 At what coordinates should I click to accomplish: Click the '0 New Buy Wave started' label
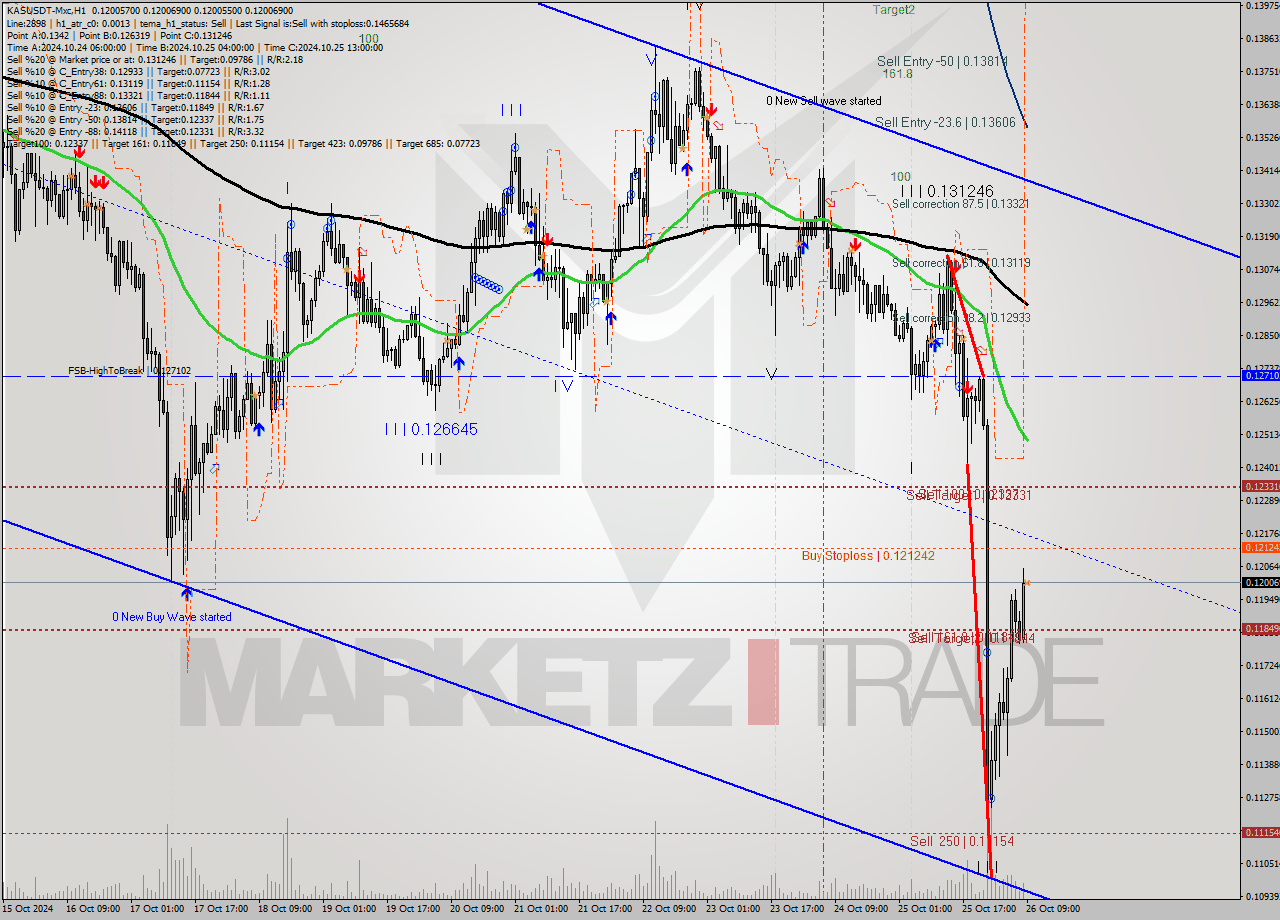click(172, 617)
